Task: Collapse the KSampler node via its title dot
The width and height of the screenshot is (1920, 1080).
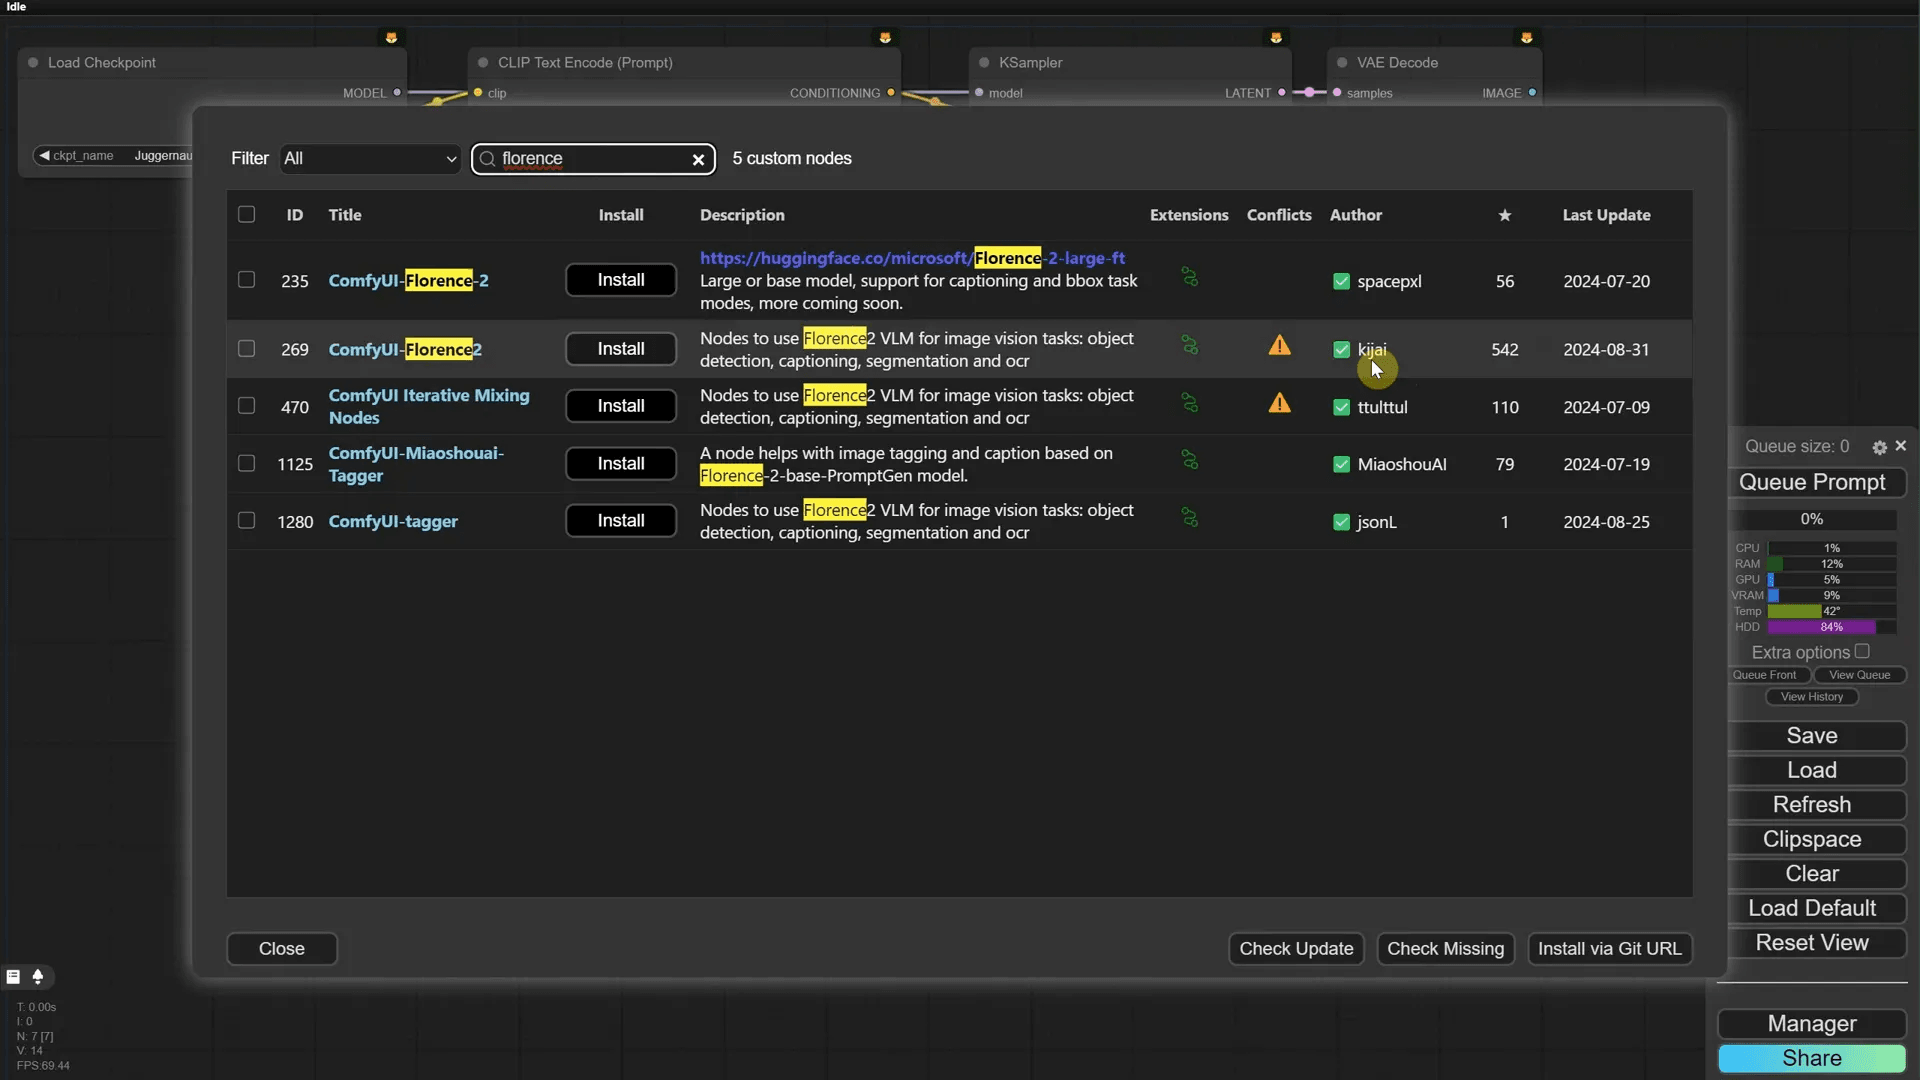Action: (x=985, y=62)
